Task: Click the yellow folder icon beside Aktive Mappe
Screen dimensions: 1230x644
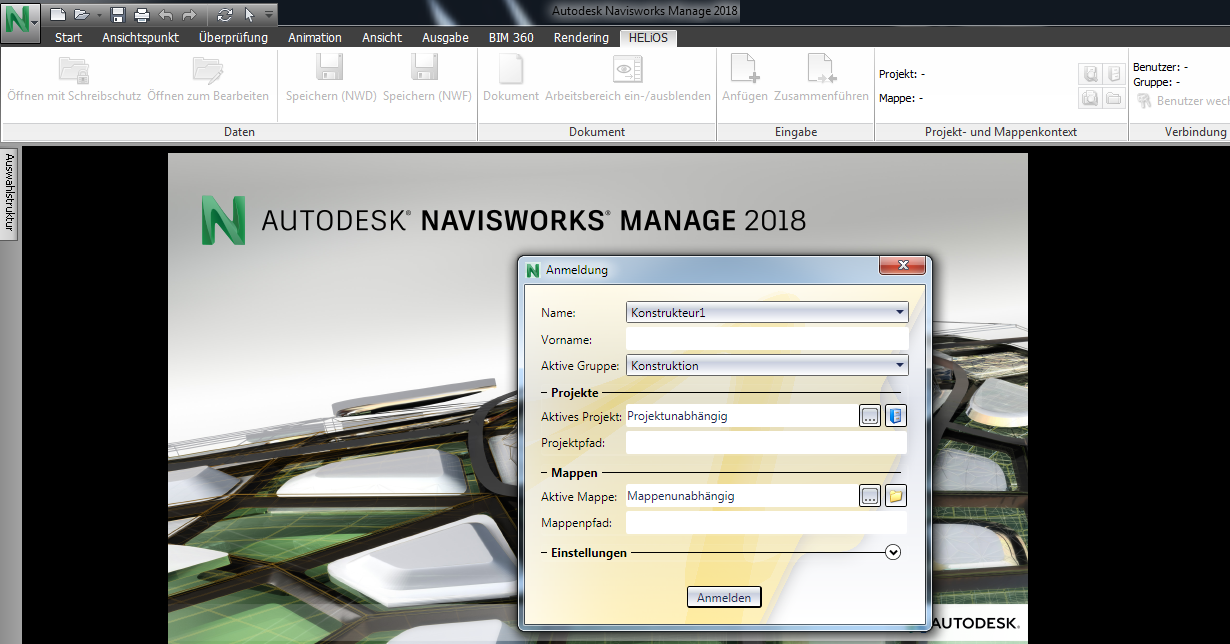Action: (x=895, y=496)
